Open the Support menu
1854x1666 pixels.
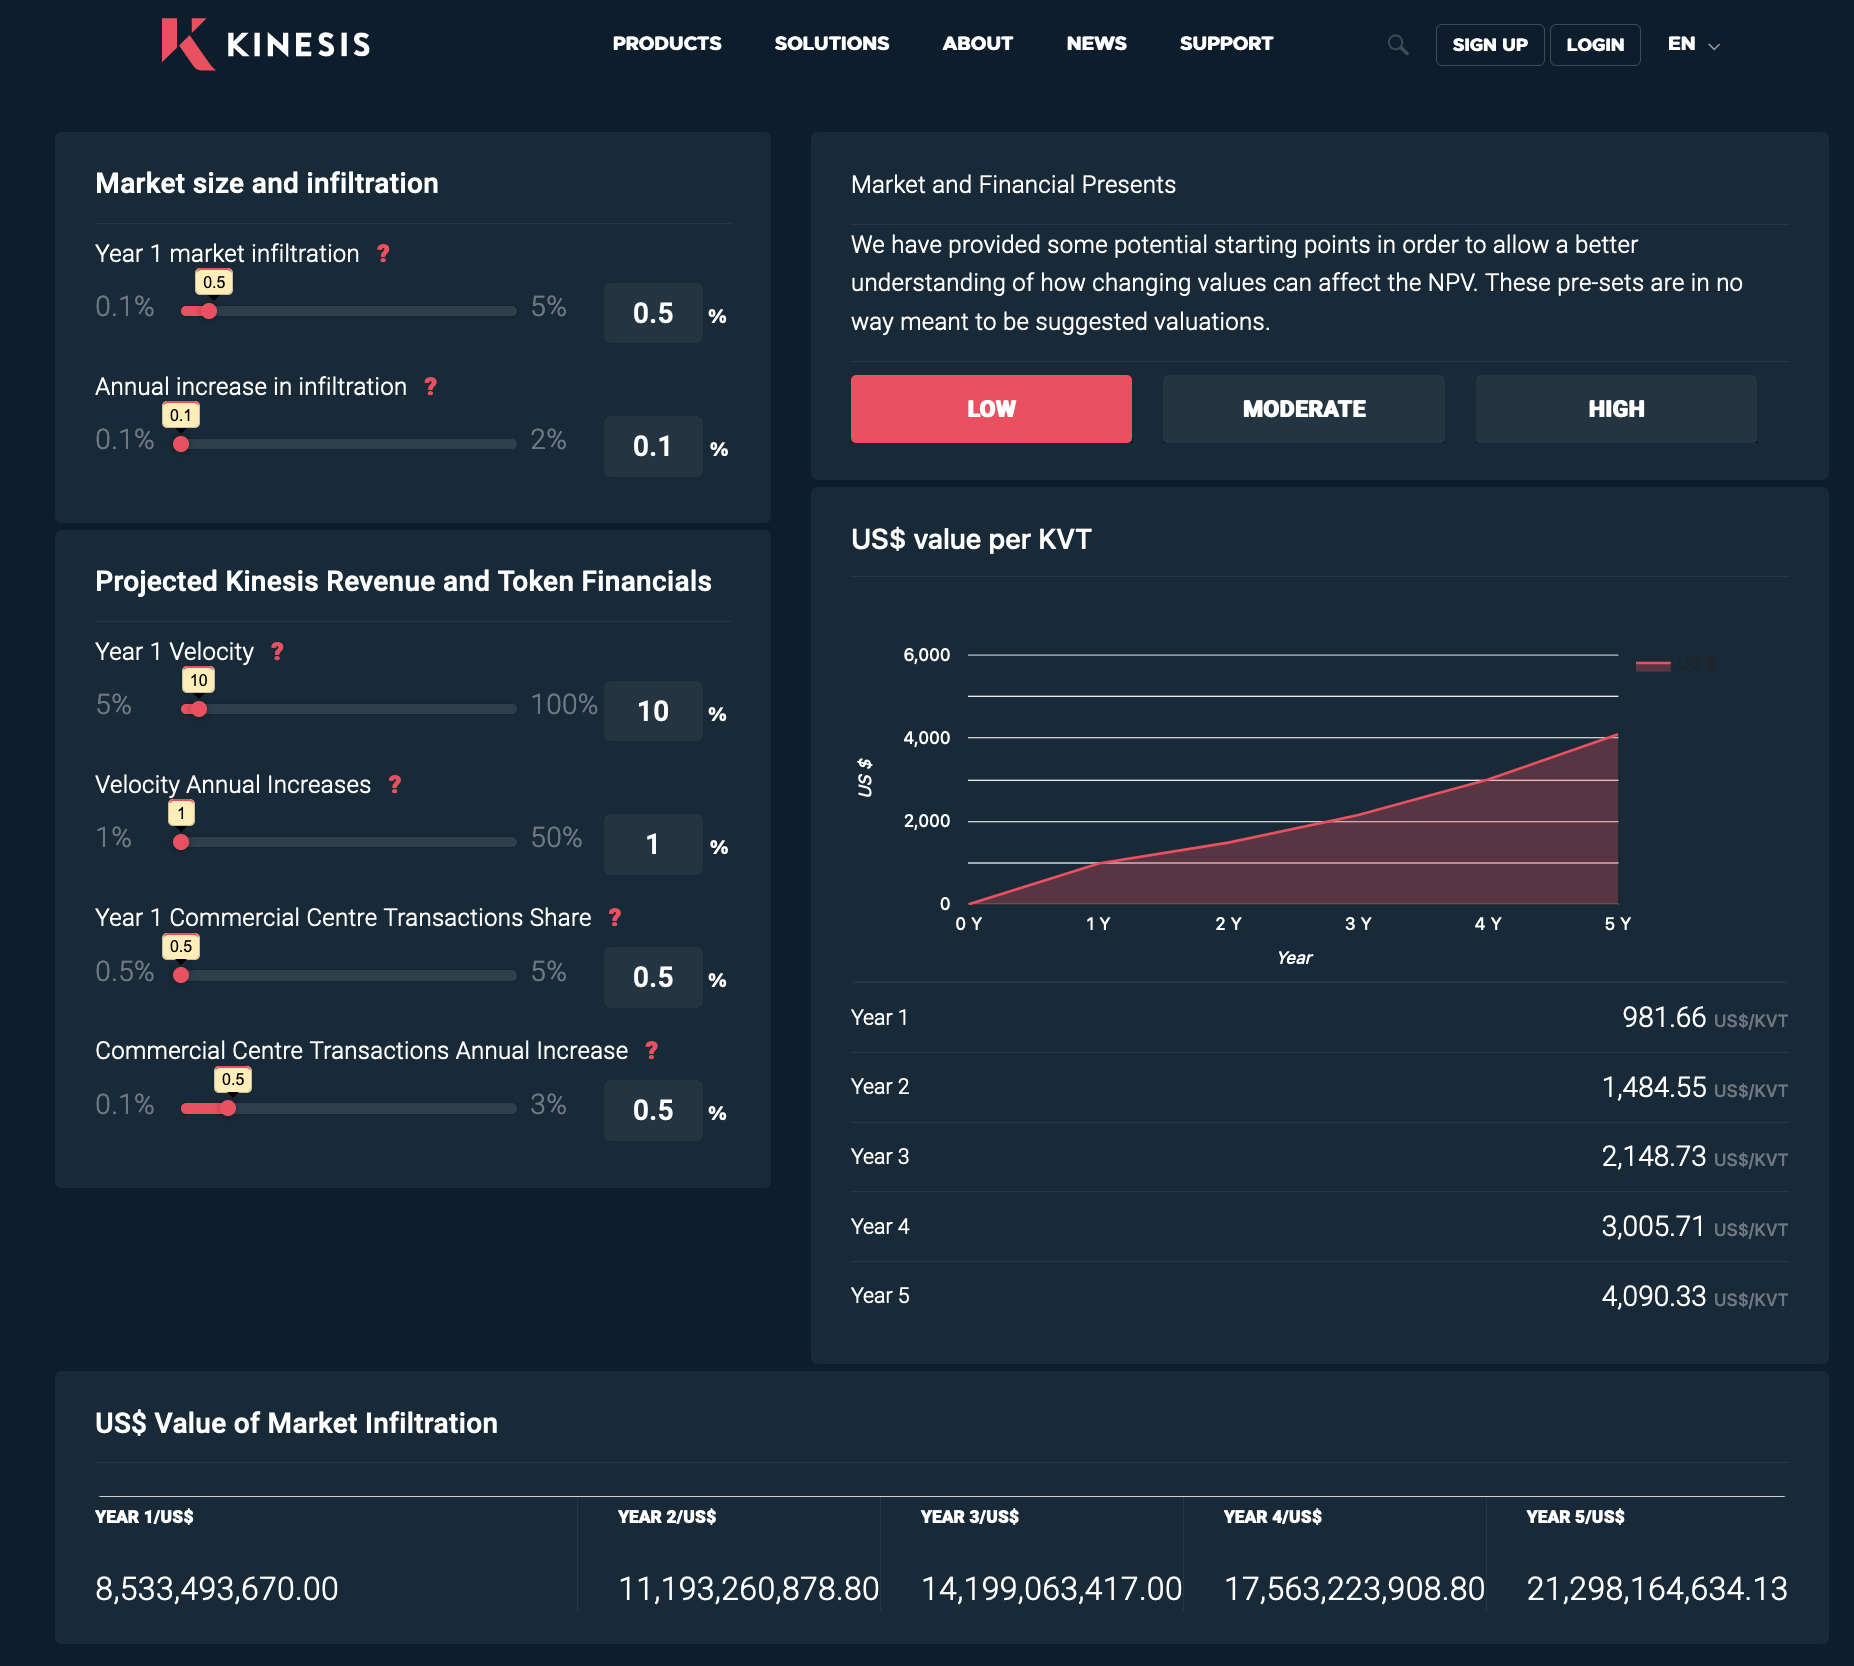(x=1226, y=44)
